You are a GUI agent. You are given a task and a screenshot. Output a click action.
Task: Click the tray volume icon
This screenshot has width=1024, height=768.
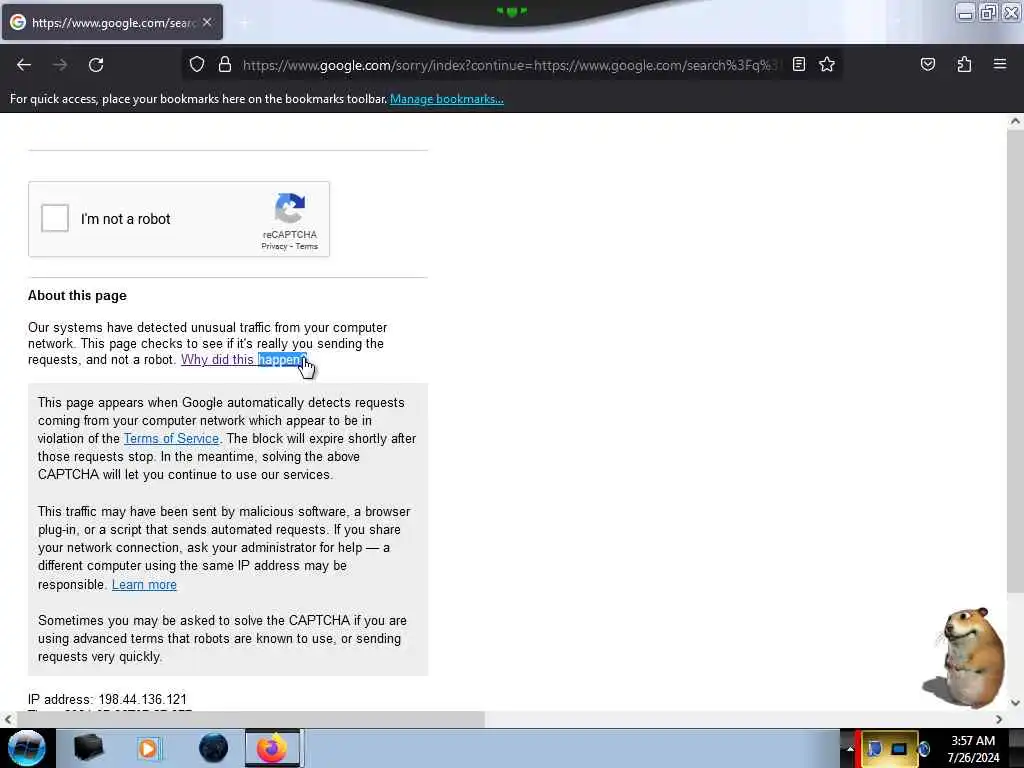(923, 748)
